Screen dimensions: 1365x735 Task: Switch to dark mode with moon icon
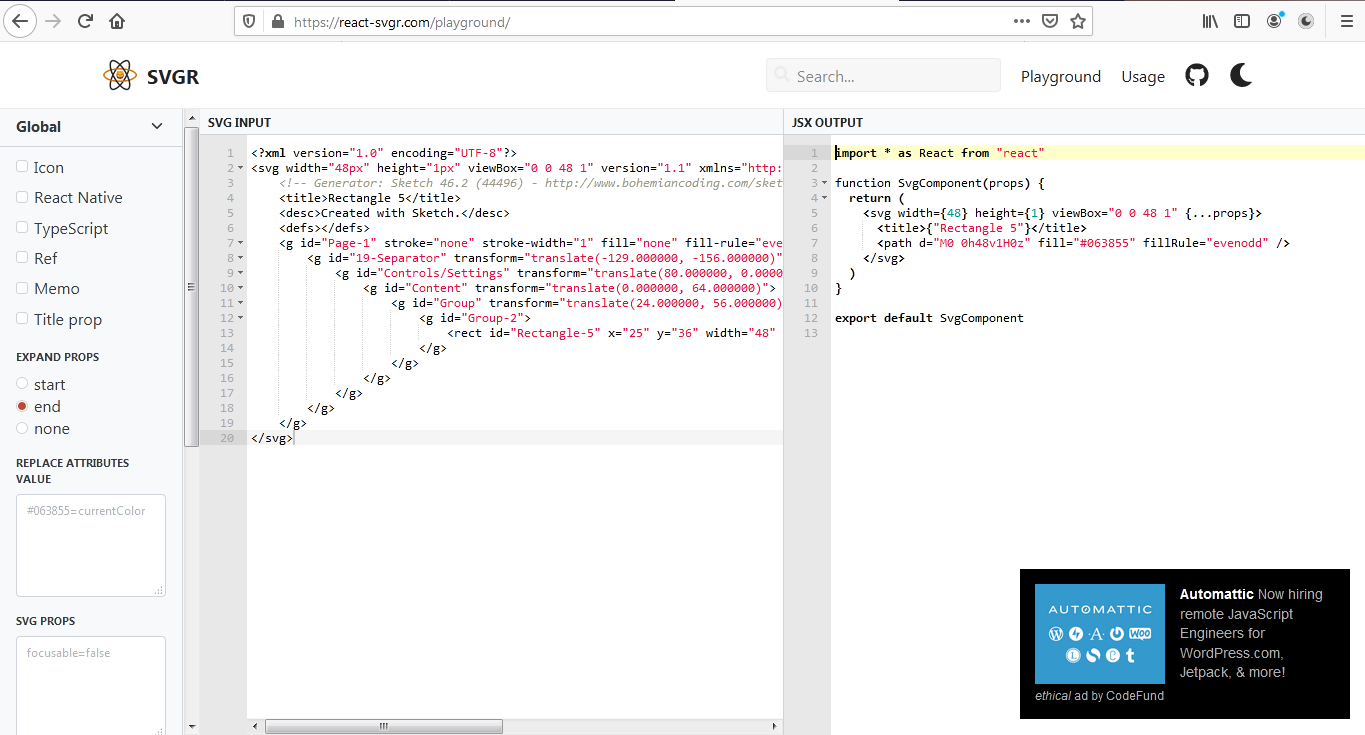(x=1241, y=75)
